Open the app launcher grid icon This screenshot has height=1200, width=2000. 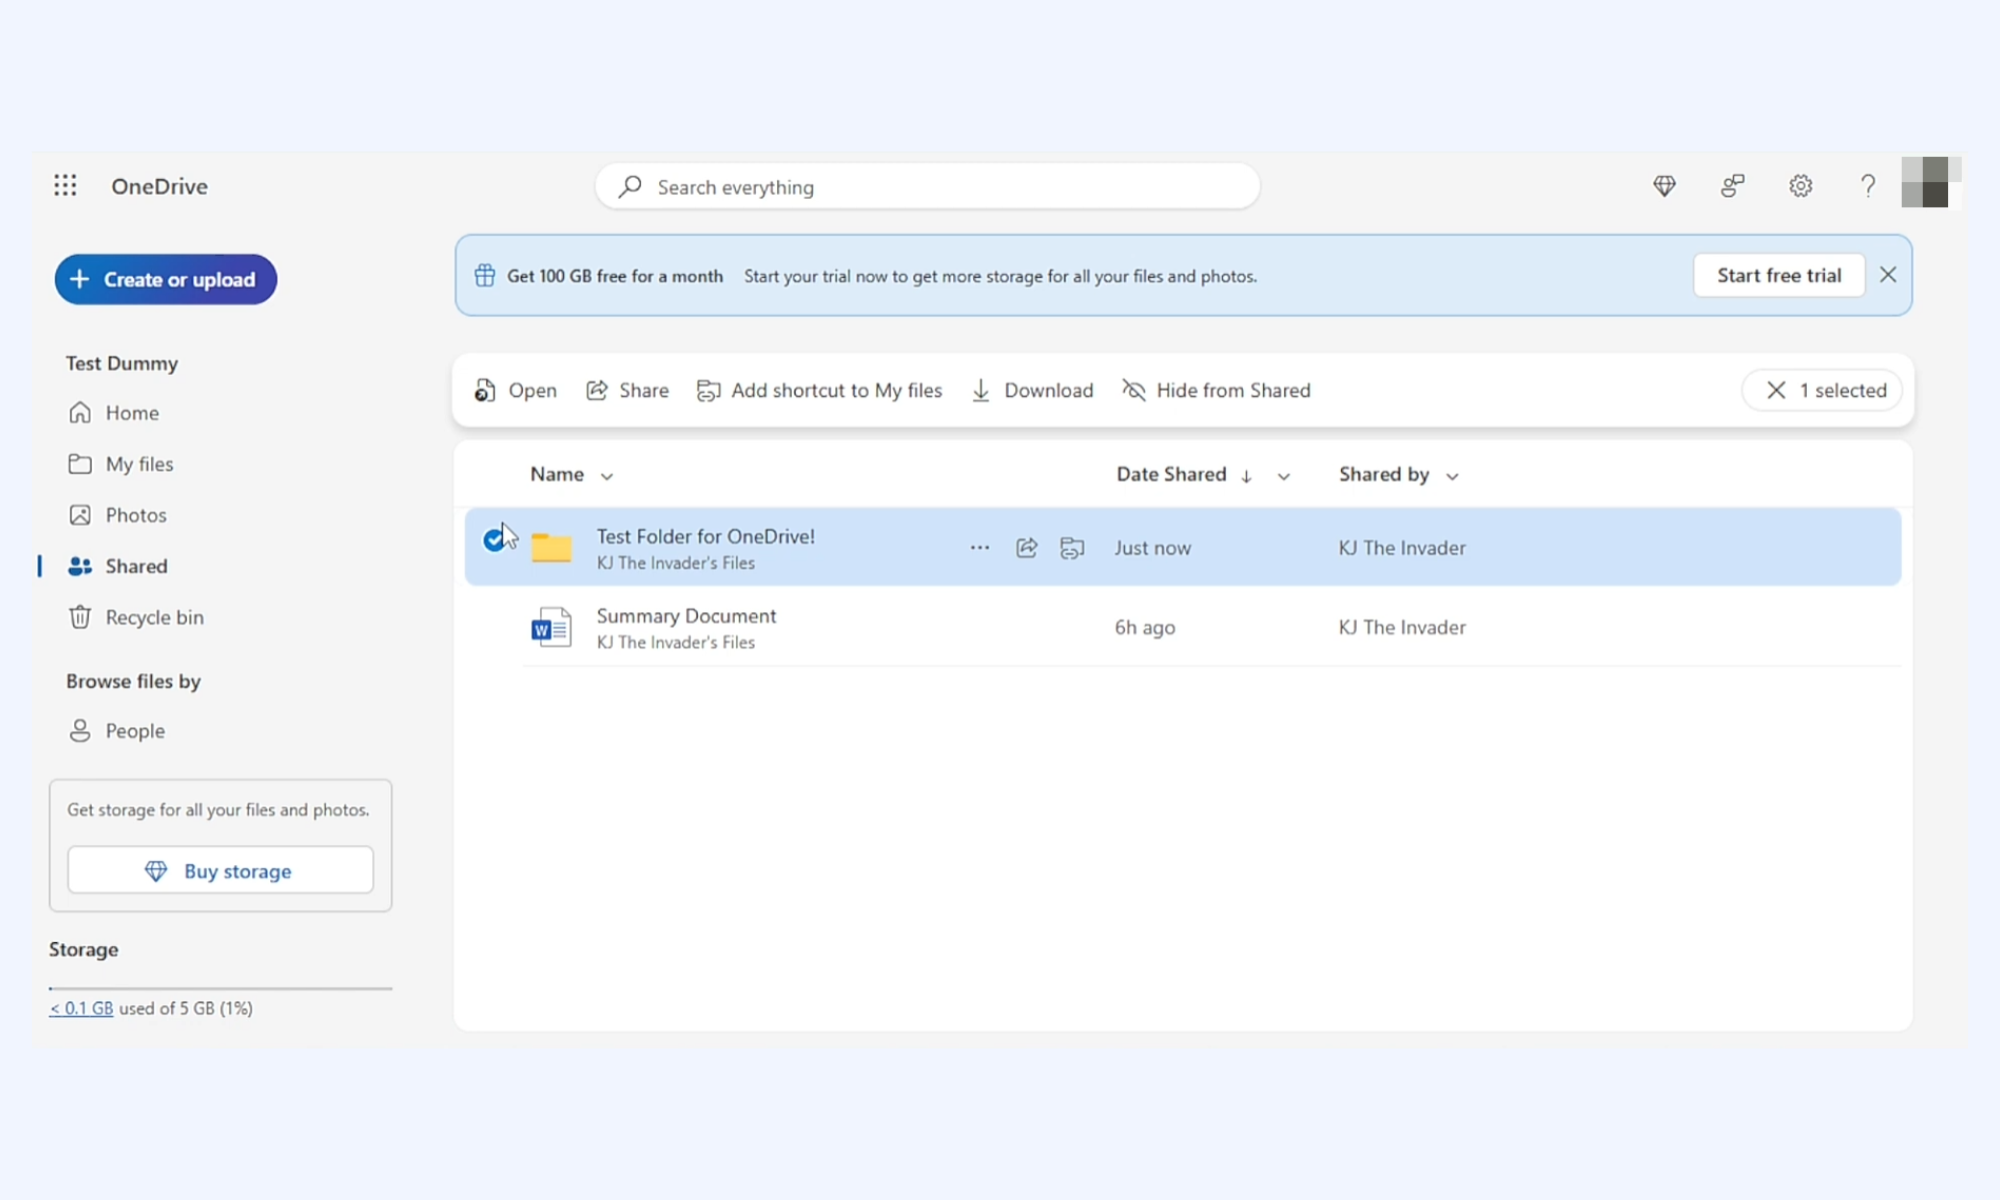[65, 186]
